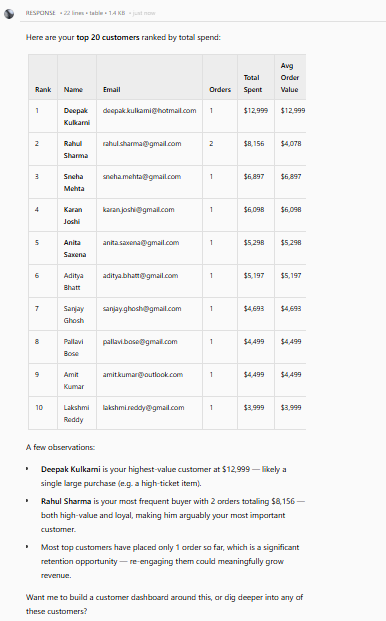This screenshot has width=386, height=621.
Task: Open sneha.mehta@gmail.com email link
Action: click(x=142, y=177)
